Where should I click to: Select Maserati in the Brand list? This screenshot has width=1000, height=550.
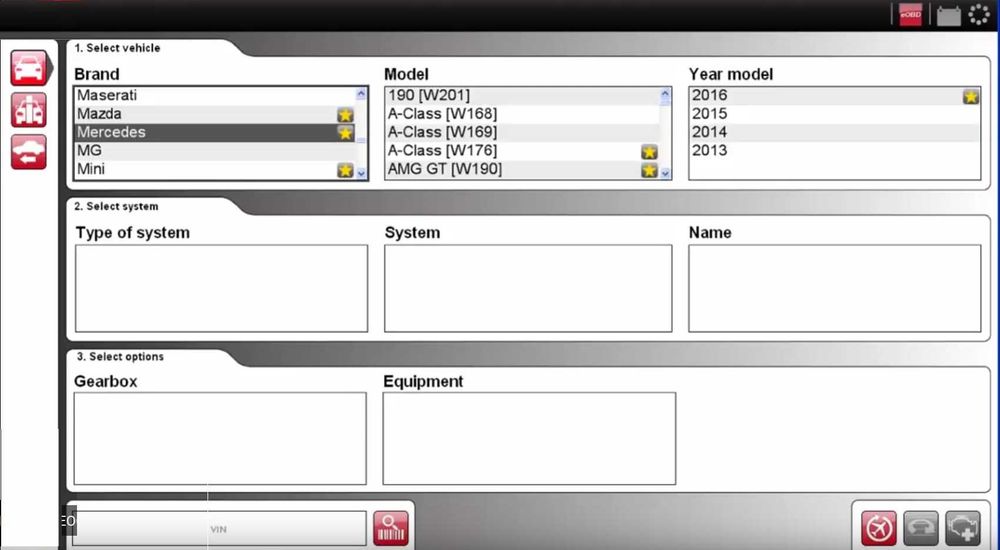(x=215, y=96)
